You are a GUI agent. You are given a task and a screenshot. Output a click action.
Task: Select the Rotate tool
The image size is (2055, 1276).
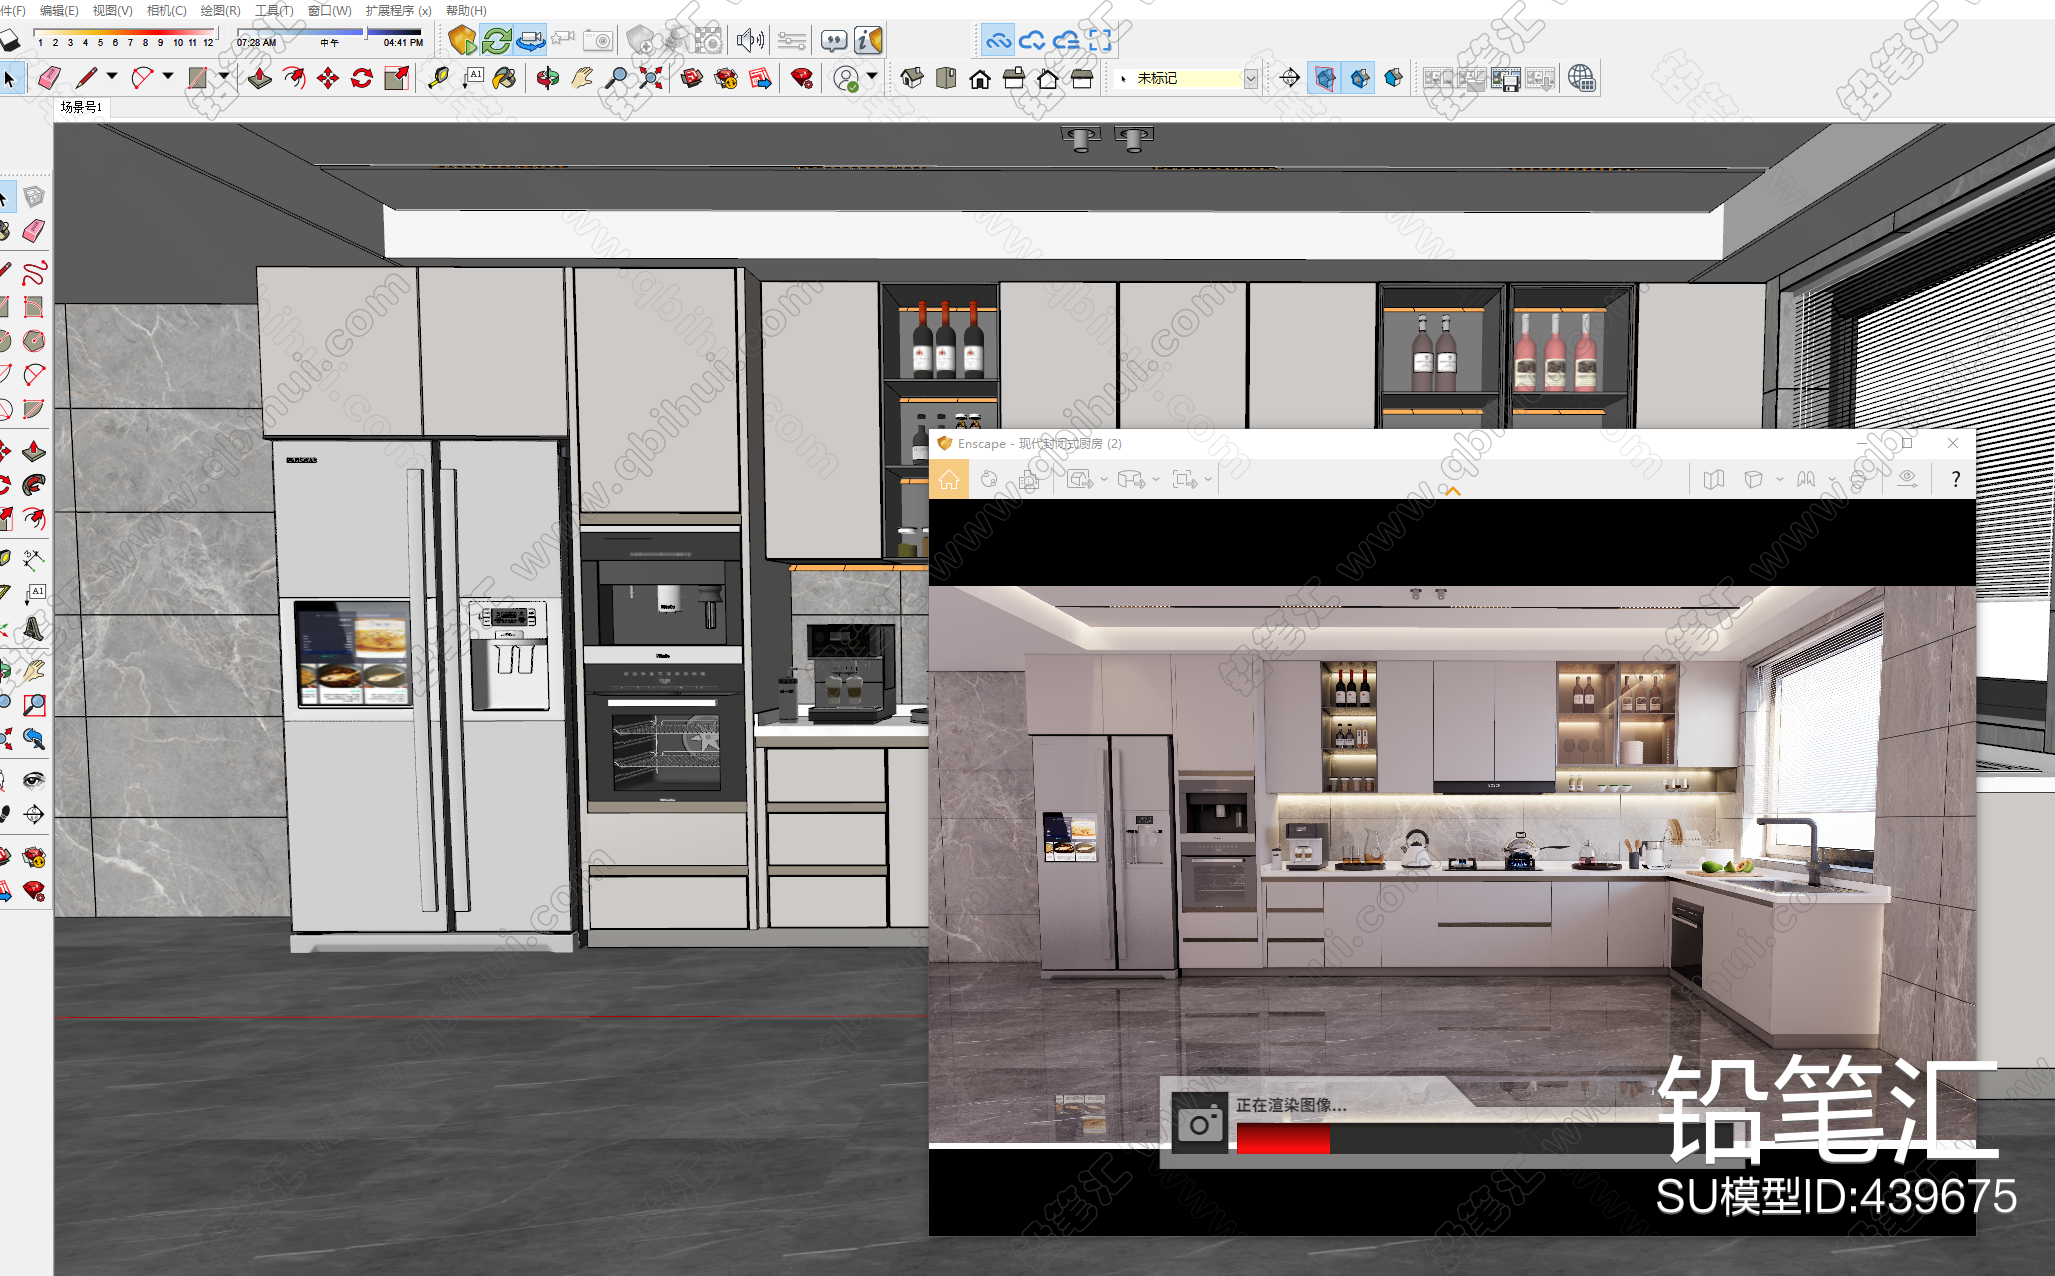pyautogui.click(x=362, y=78)
